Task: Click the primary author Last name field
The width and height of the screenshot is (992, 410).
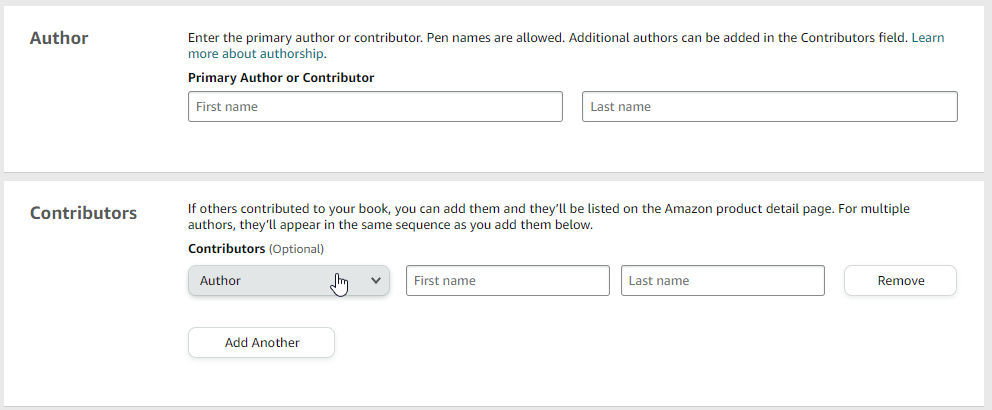Action: coord(769,107)
